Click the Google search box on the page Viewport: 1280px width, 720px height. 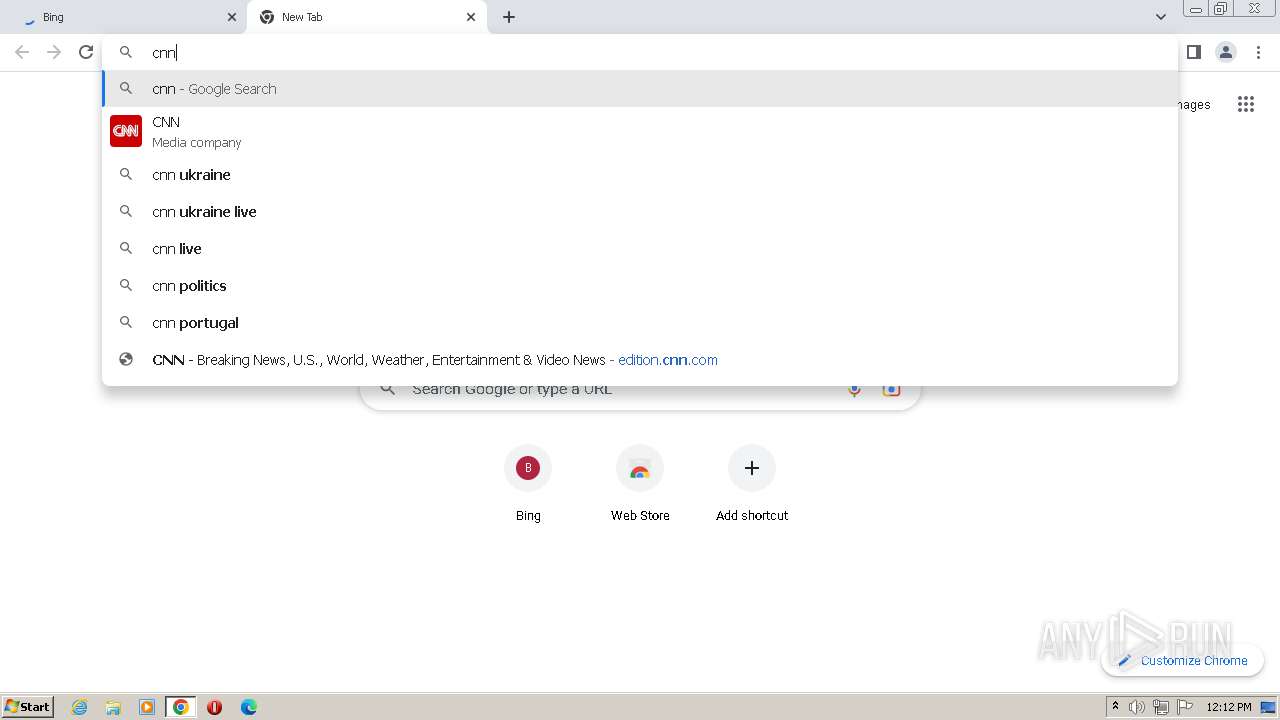coord(640,390)
